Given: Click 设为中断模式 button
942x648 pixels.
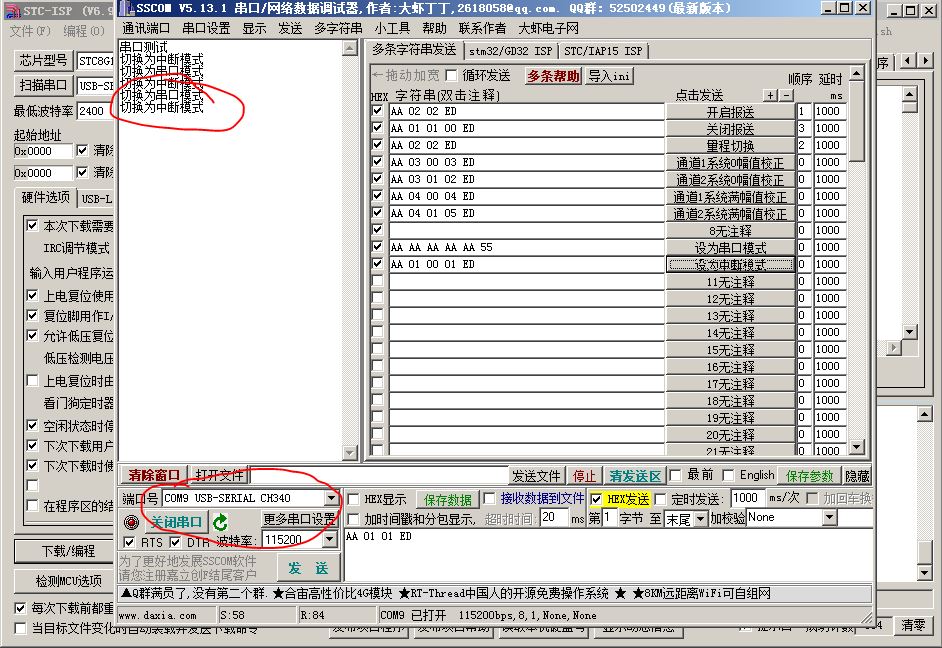Looking at the screenshot, I should pyautogui.click(x=730, y=264).
